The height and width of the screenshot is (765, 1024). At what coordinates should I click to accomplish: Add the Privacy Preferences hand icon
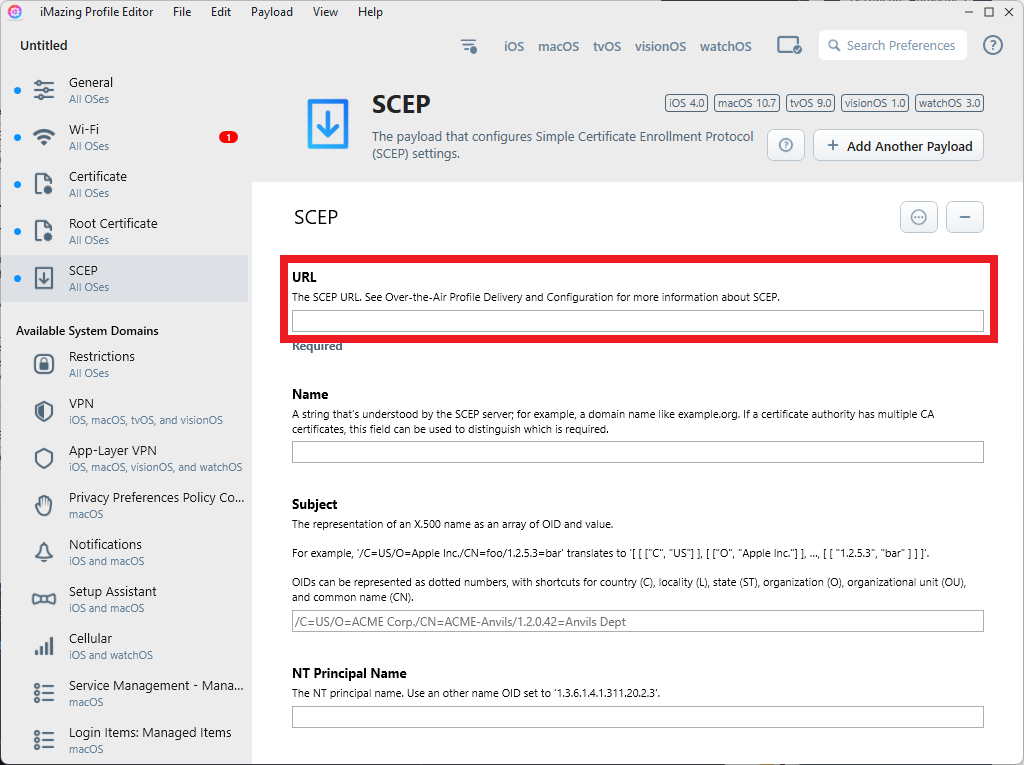[x=44, y=505]
